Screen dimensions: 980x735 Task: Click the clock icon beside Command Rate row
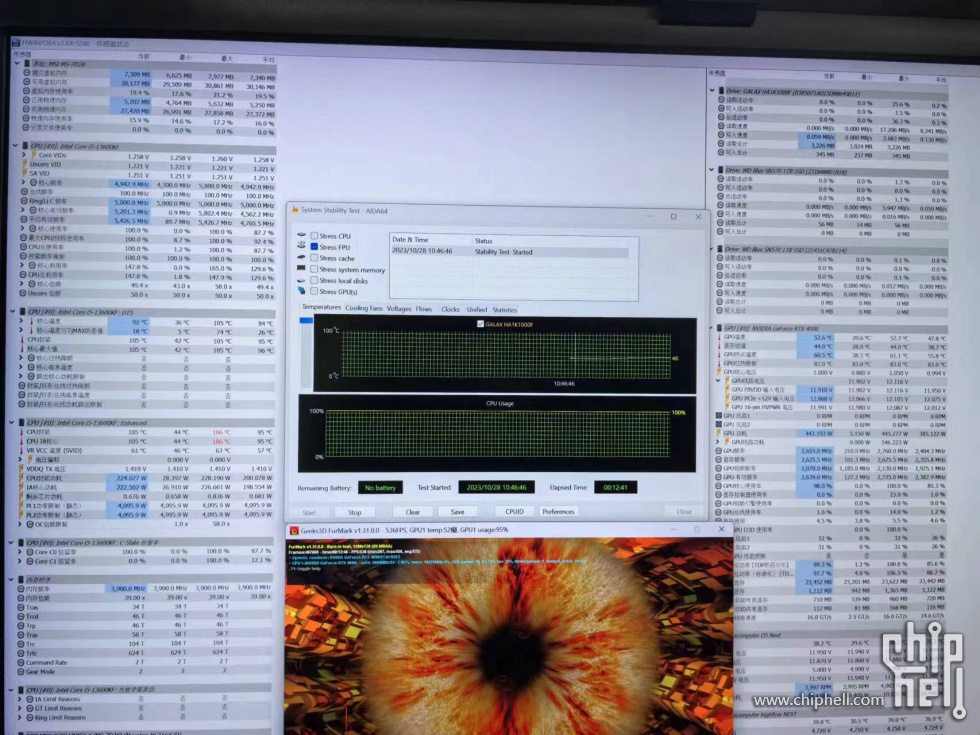(21, 662)
